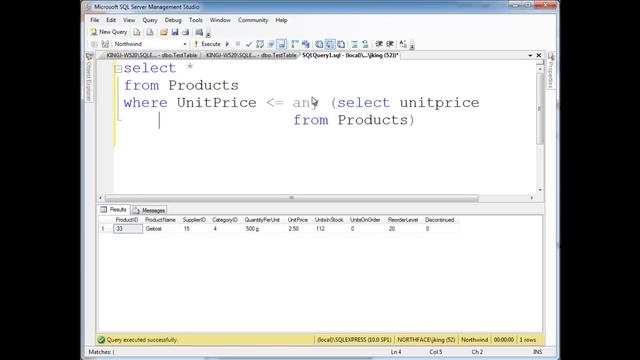Click the Change Connection icon beside database box
This screenshot has width=640, height=360.
(x=105, y=44)
